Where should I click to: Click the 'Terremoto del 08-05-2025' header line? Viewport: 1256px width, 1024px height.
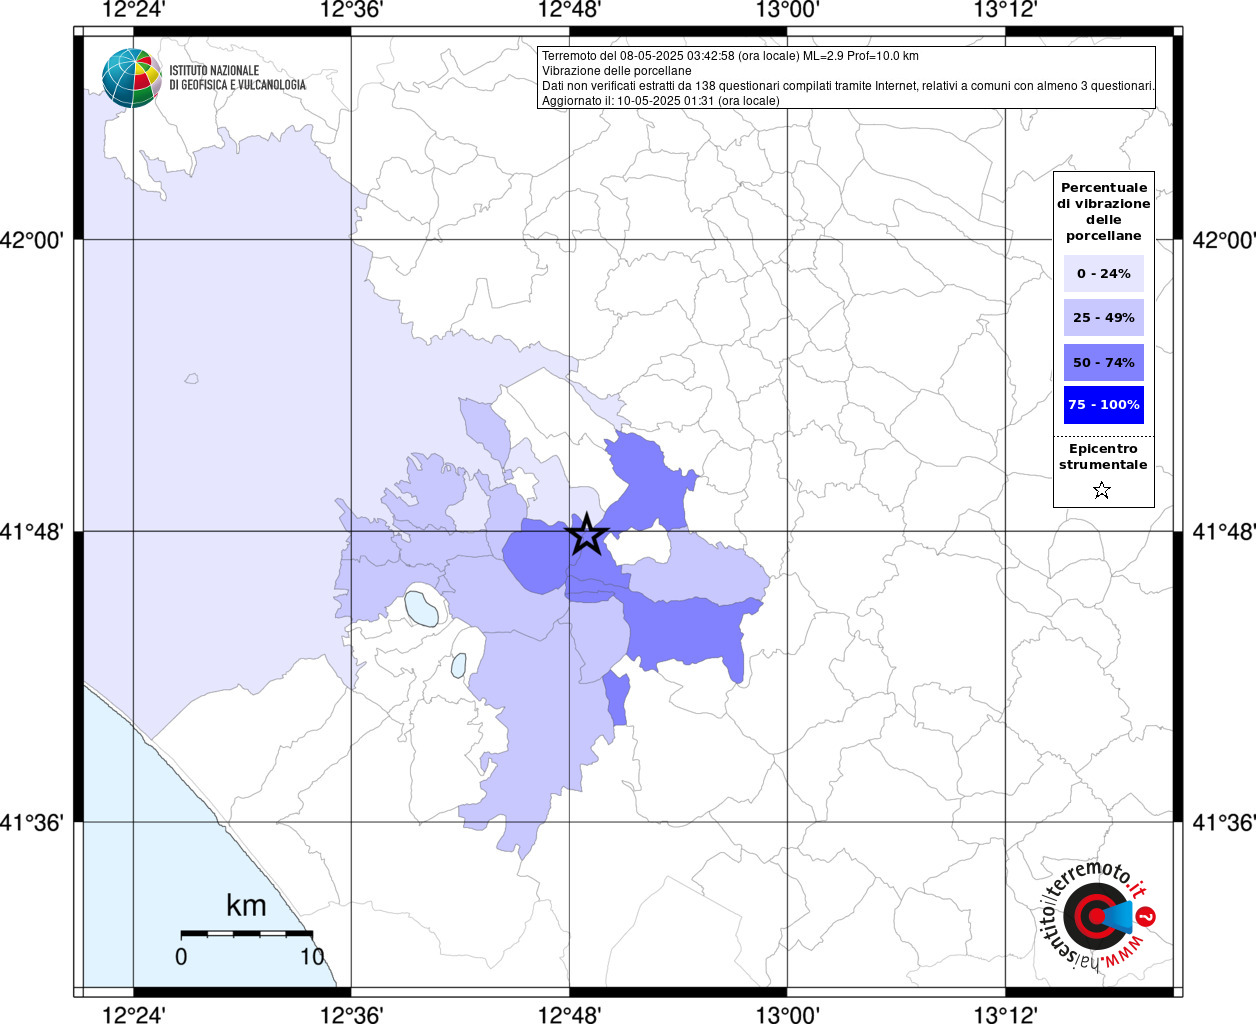point(730,56)
